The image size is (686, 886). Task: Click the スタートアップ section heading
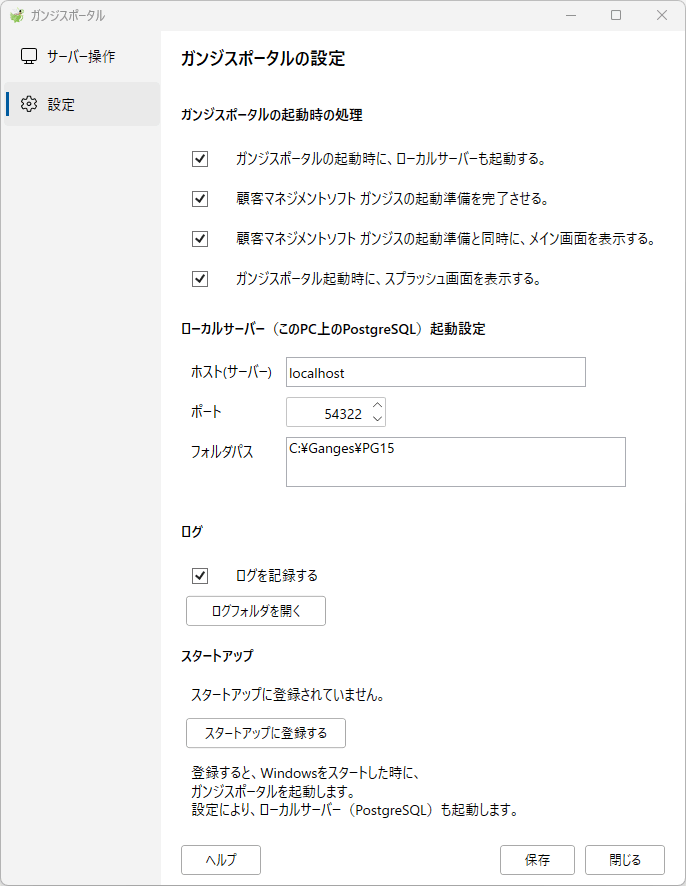(x=218, y=655)
